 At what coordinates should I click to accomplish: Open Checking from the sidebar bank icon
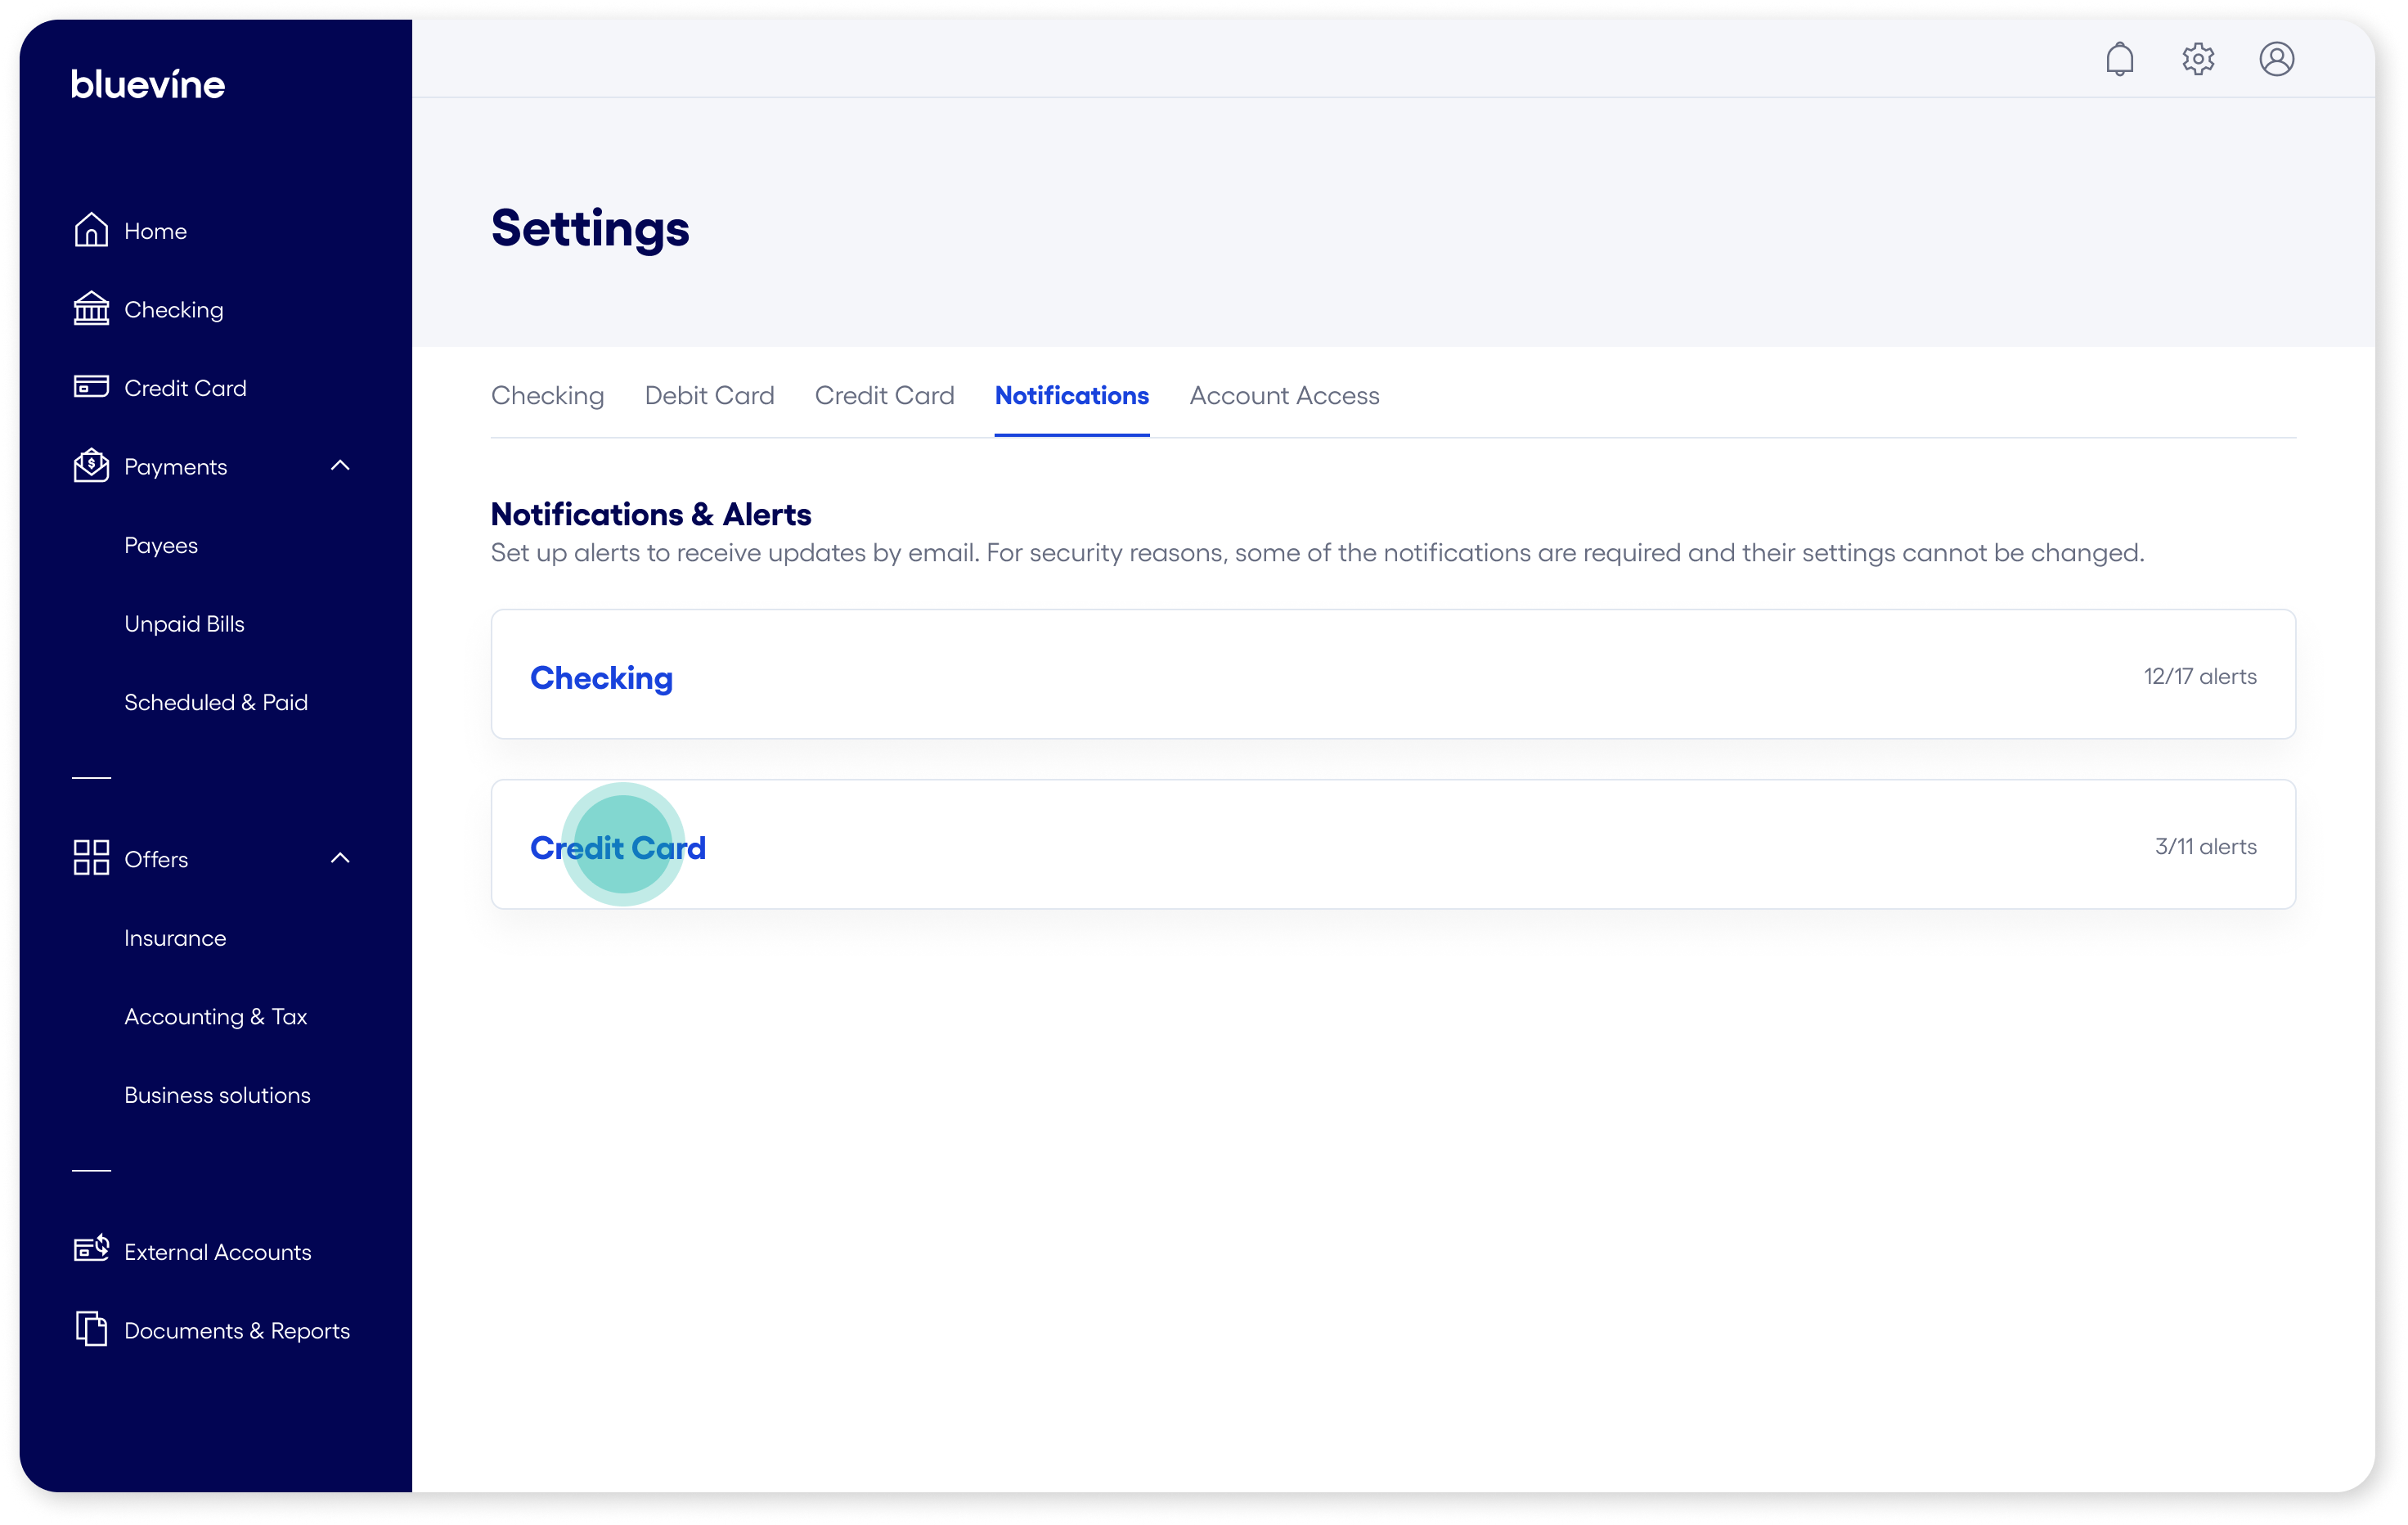pyautogui.click(x=90, y=308)
